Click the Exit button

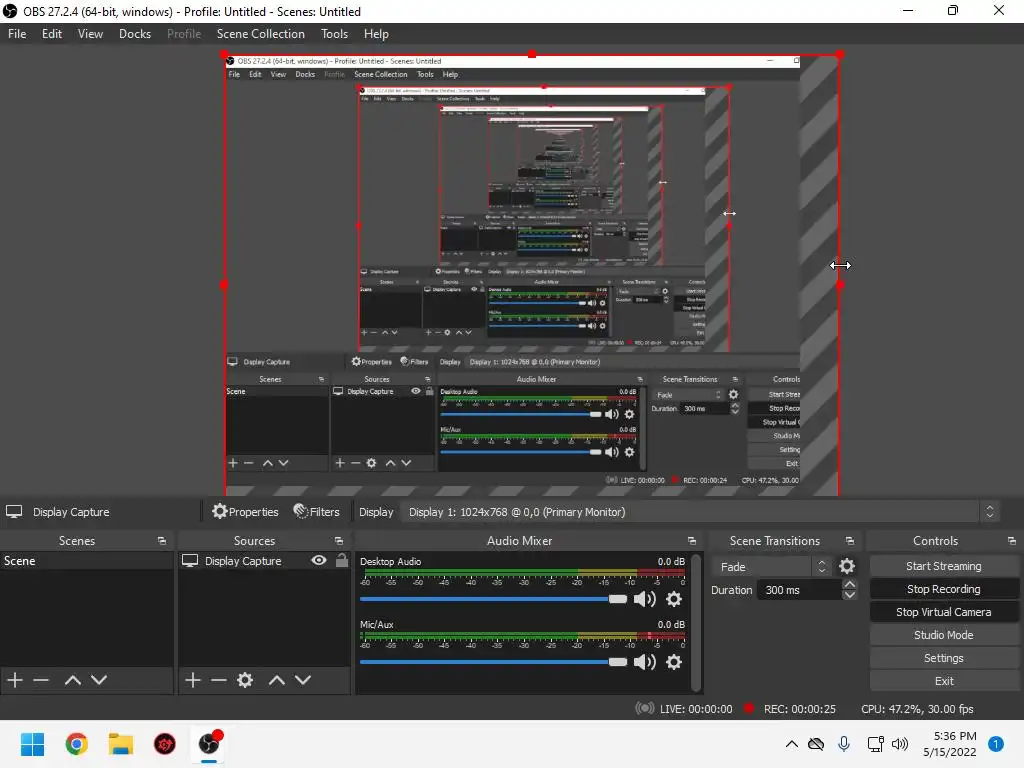click(x=944, y=681)
